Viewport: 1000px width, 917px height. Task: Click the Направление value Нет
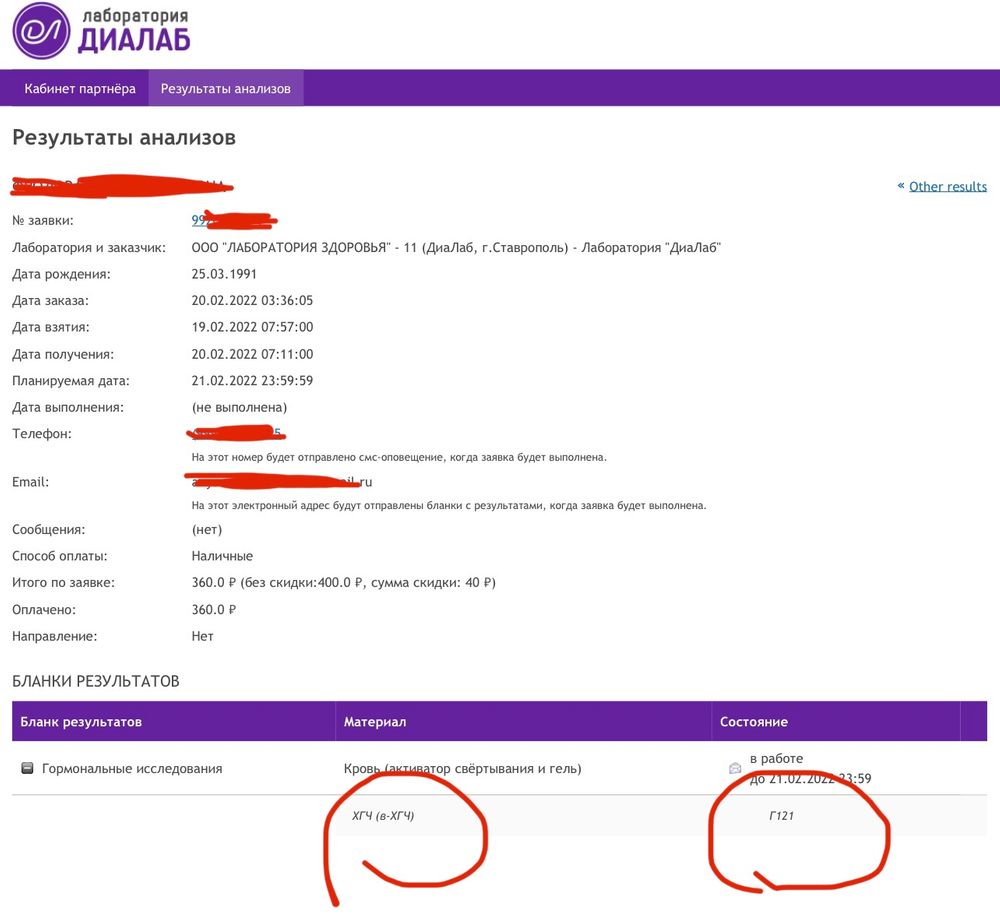202,636
